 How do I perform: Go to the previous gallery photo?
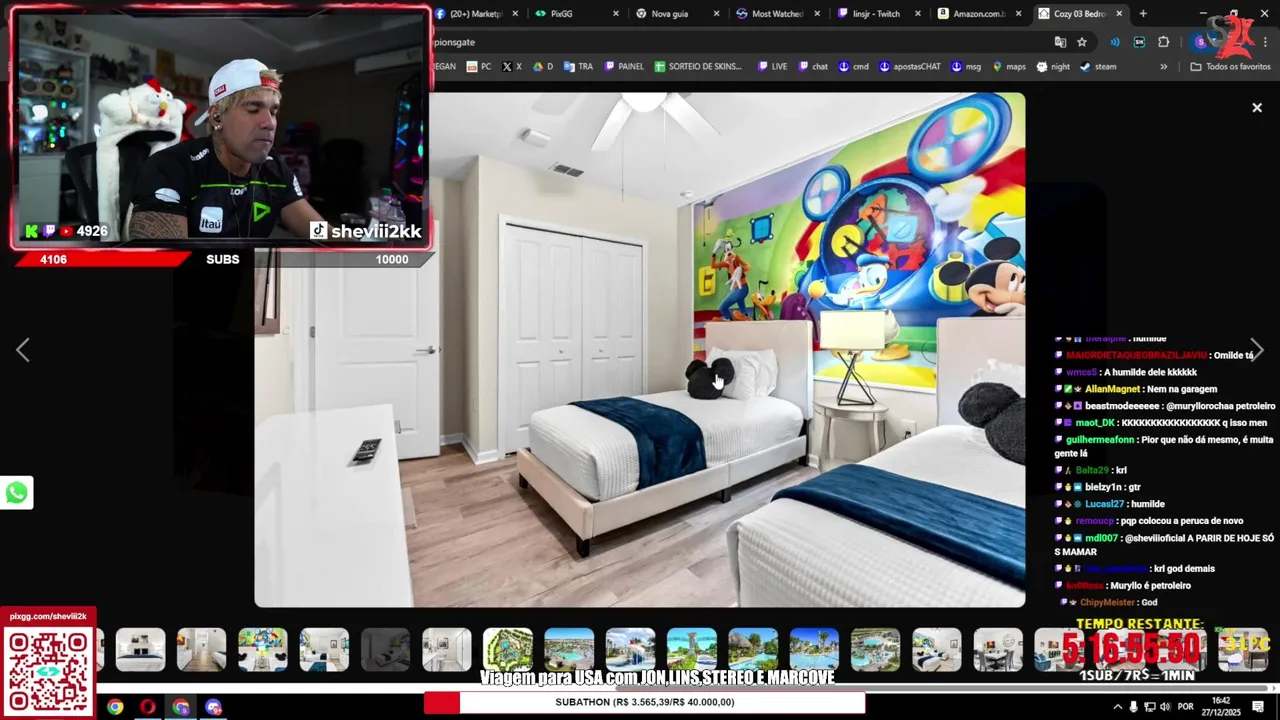pos(22,350)
